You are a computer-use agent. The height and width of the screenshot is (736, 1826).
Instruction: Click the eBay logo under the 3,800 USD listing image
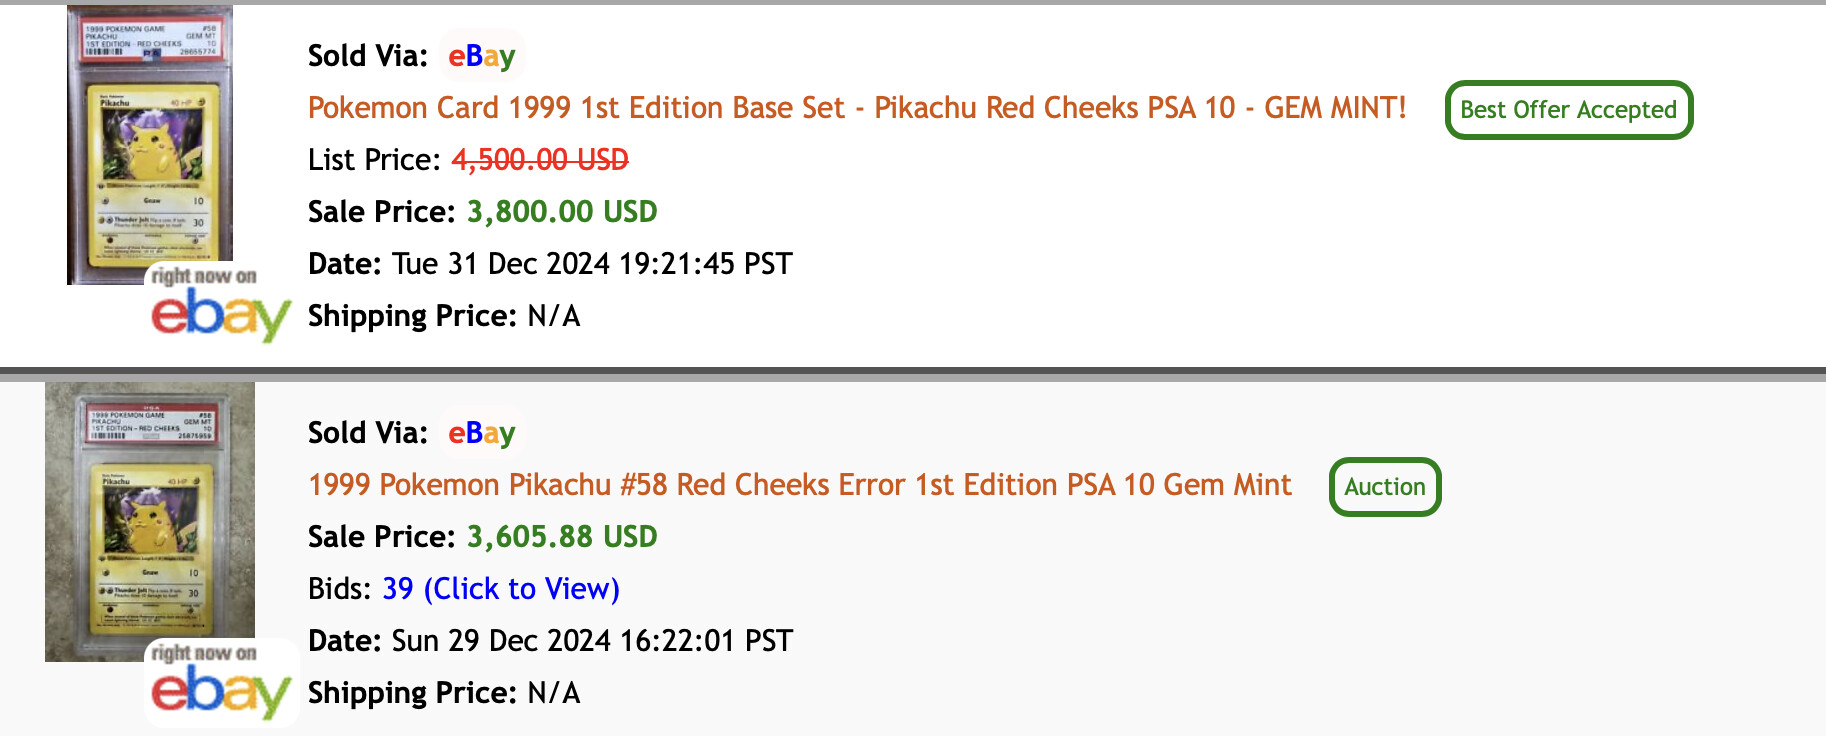pyautogui.click(x=220, y=305)
